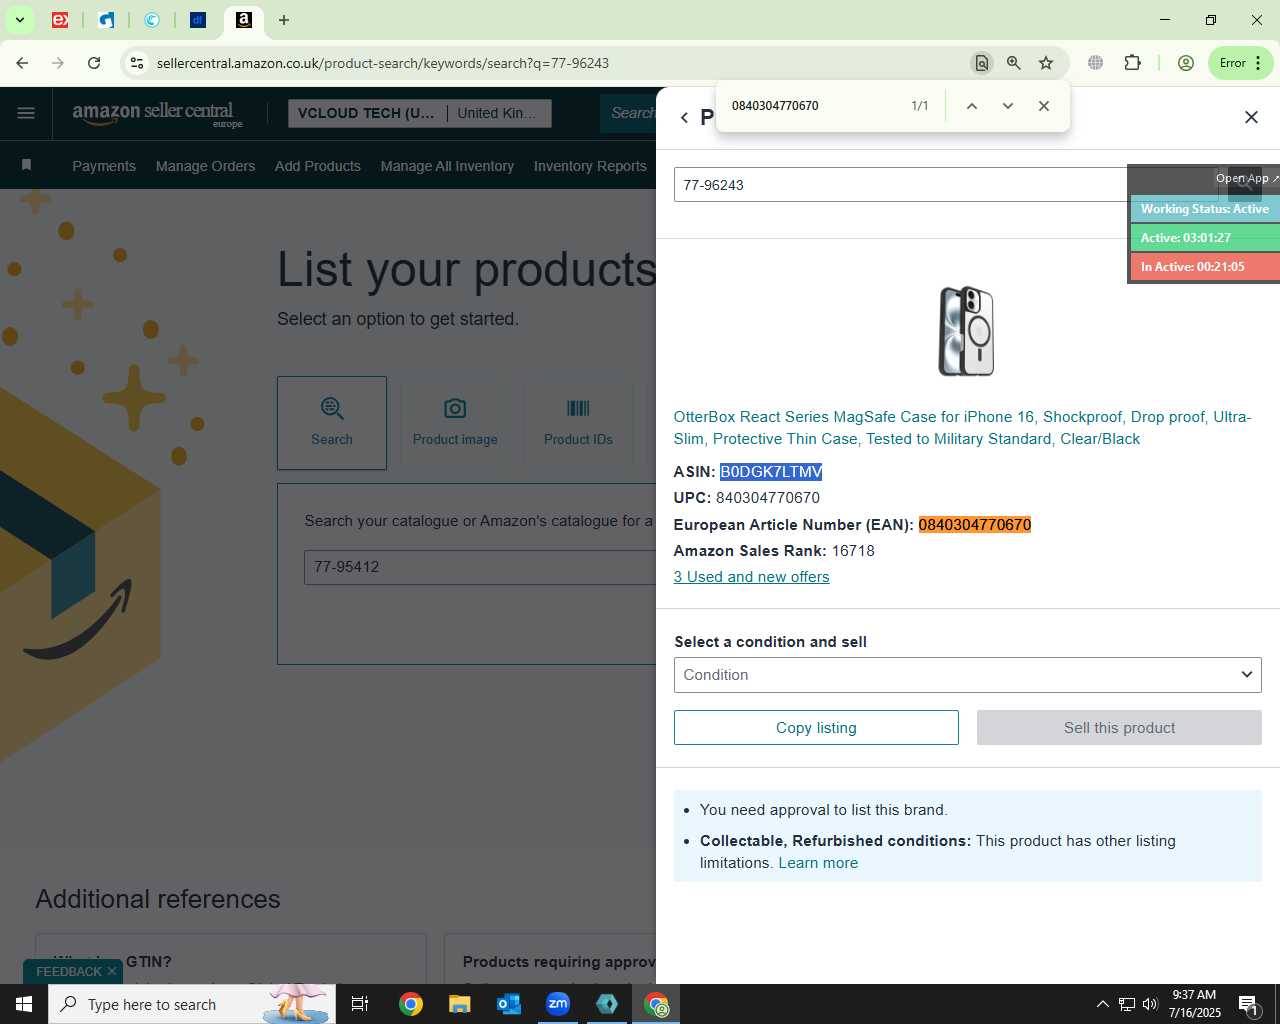Jump to previous find-in-page match
Viewport: 1280px width, 1024px height.
(971, 106)
